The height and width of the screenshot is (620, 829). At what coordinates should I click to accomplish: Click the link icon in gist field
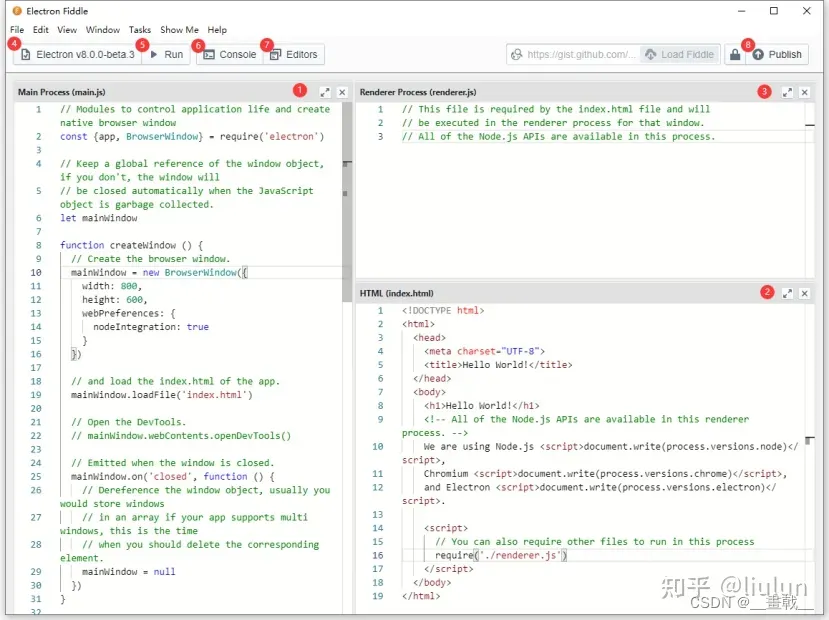click(517, 54)
